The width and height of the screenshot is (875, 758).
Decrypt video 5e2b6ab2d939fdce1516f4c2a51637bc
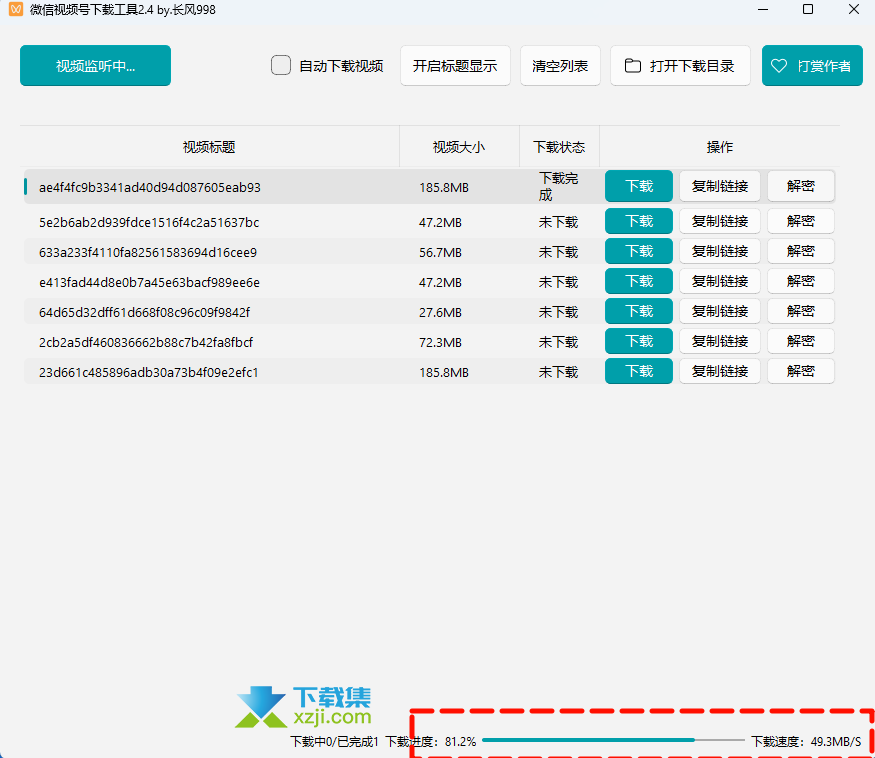[x=801, y=221]
